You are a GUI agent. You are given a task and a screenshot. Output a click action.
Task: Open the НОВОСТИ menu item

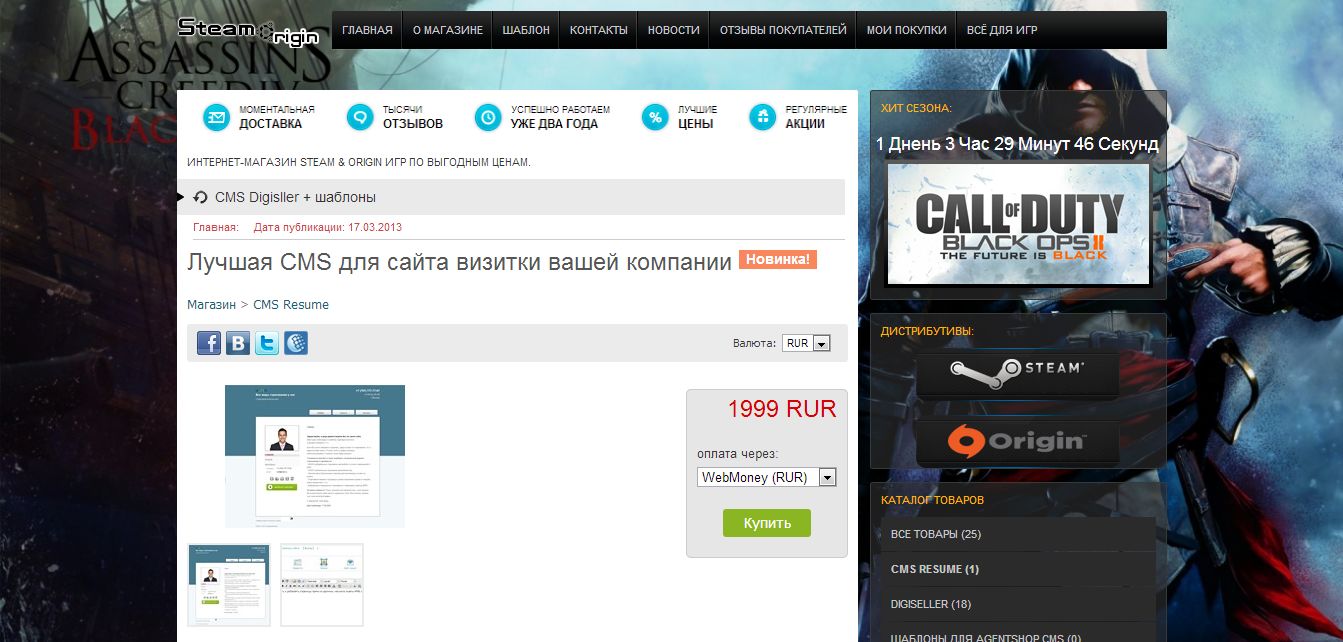(x=674, y=30)
